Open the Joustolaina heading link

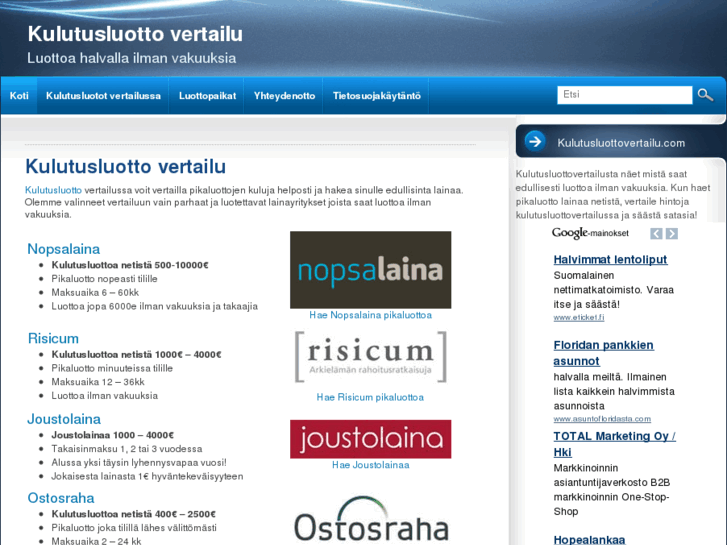64,419
